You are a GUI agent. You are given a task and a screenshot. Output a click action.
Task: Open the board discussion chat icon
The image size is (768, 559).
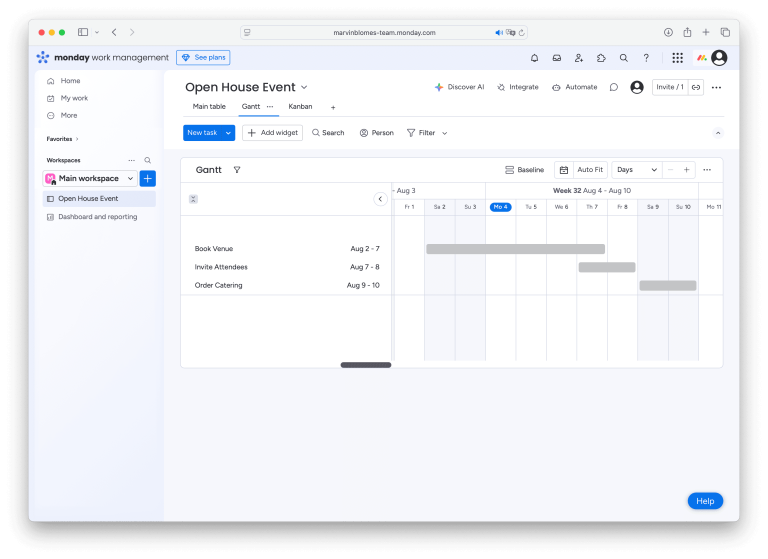[614, 87]
